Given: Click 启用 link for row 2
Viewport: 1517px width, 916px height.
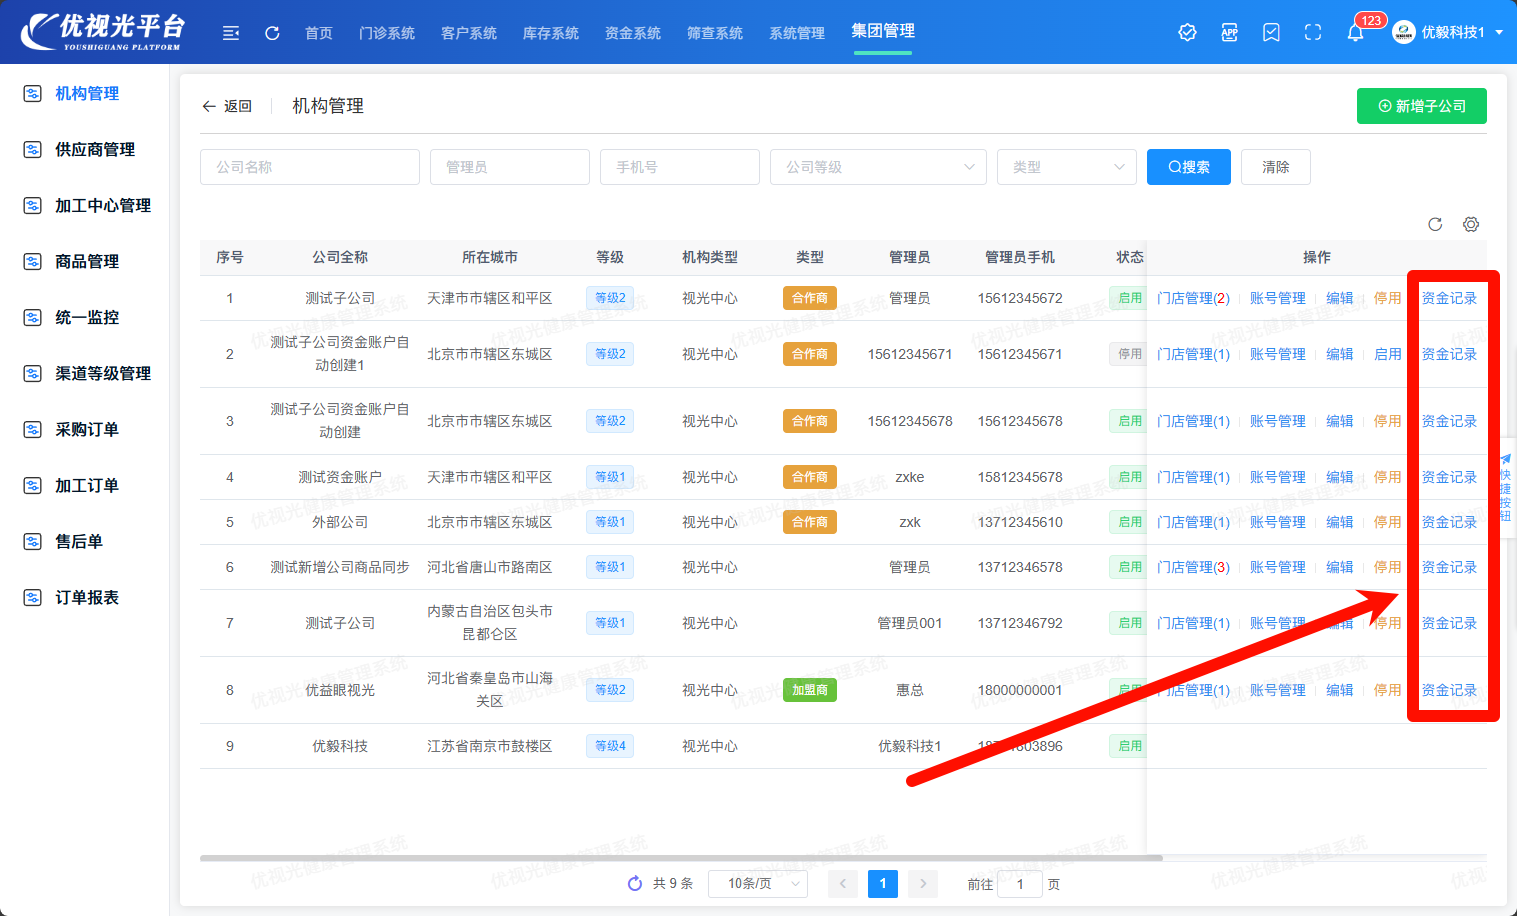Looking at the screenshot, I should point(1387,354).
